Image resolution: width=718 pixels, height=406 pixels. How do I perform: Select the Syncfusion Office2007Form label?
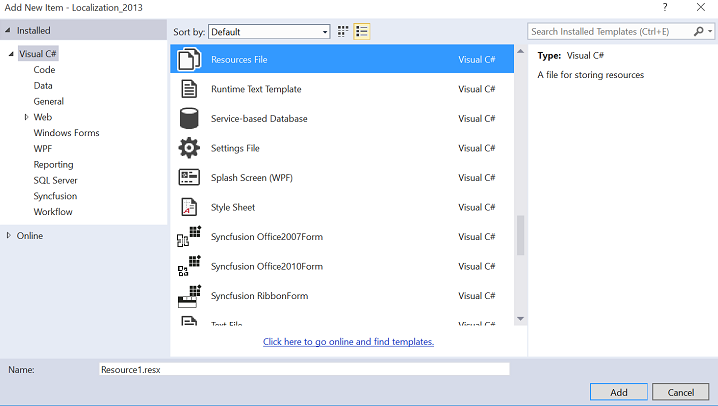click(x=267, y=237)
